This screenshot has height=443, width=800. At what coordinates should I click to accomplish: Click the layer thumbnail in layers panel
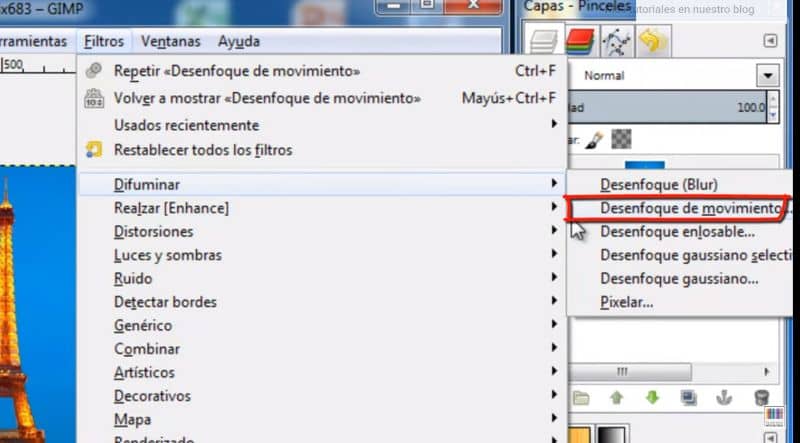click(x=644, y=166)
